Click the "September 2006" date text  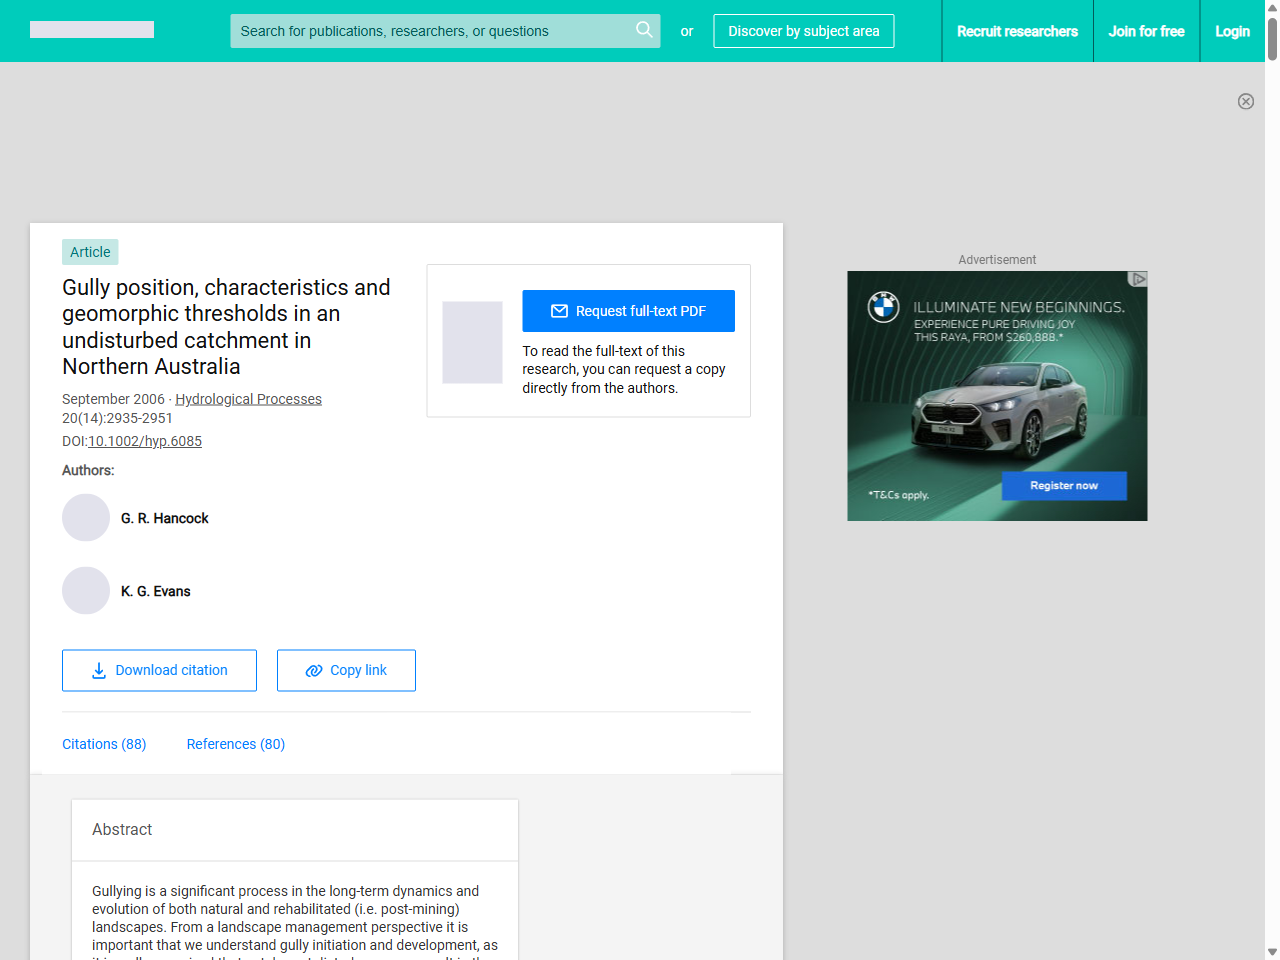(113, 399)
